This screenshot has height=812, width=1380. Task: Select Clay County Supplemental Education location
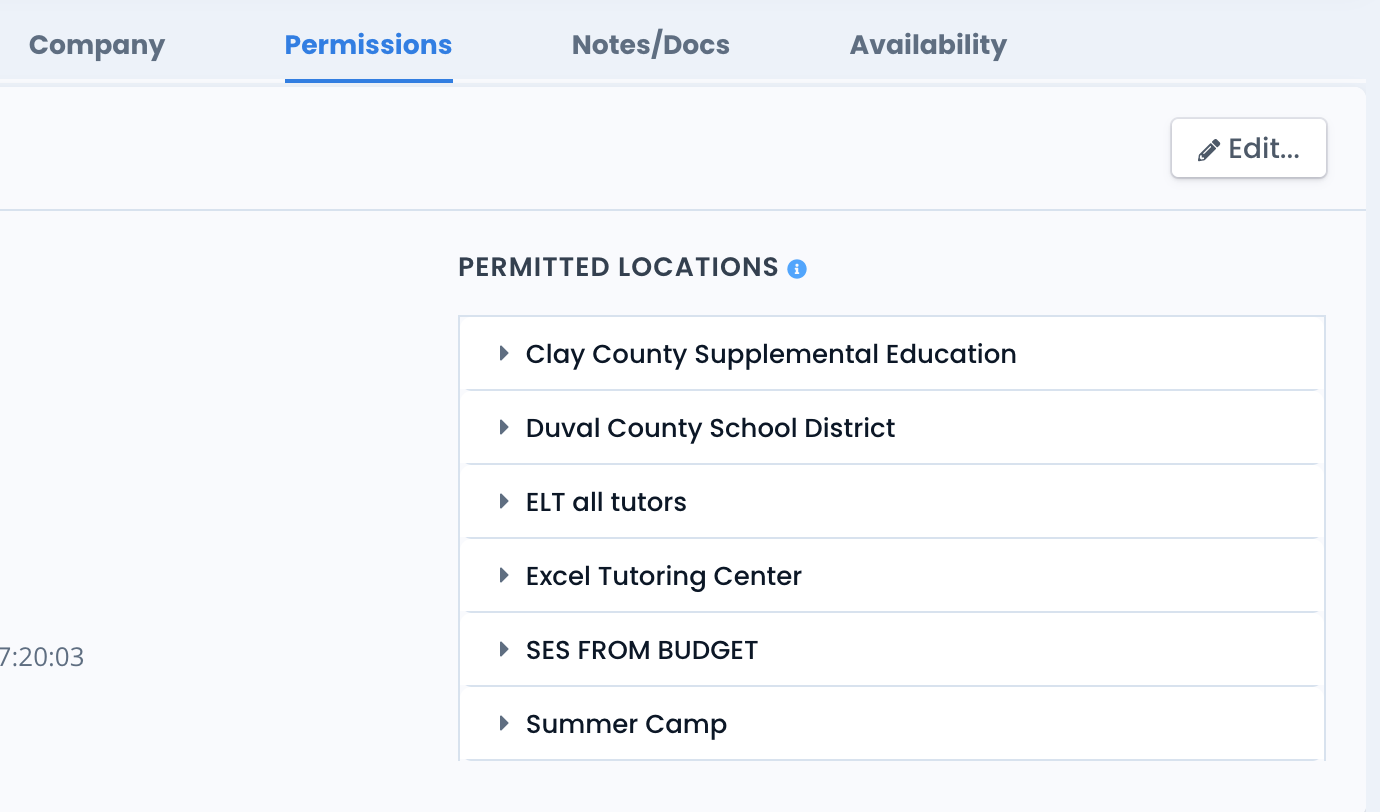click(x=771, y=354)
